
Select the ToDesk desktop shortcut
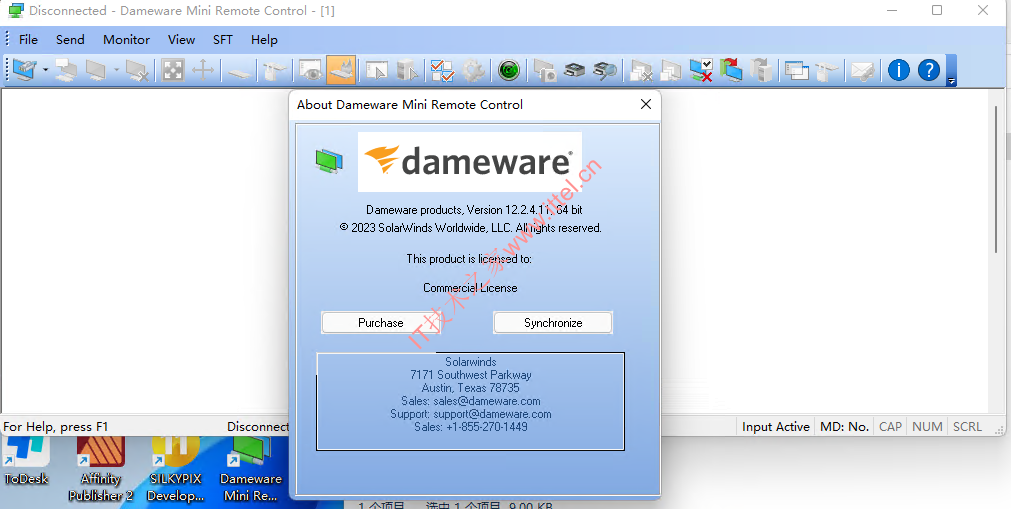pos(26,463)
